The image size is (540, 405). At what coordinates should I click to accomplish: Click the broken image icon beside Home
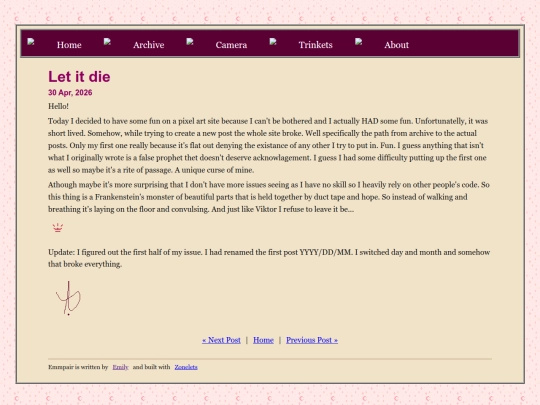[31, 42]
